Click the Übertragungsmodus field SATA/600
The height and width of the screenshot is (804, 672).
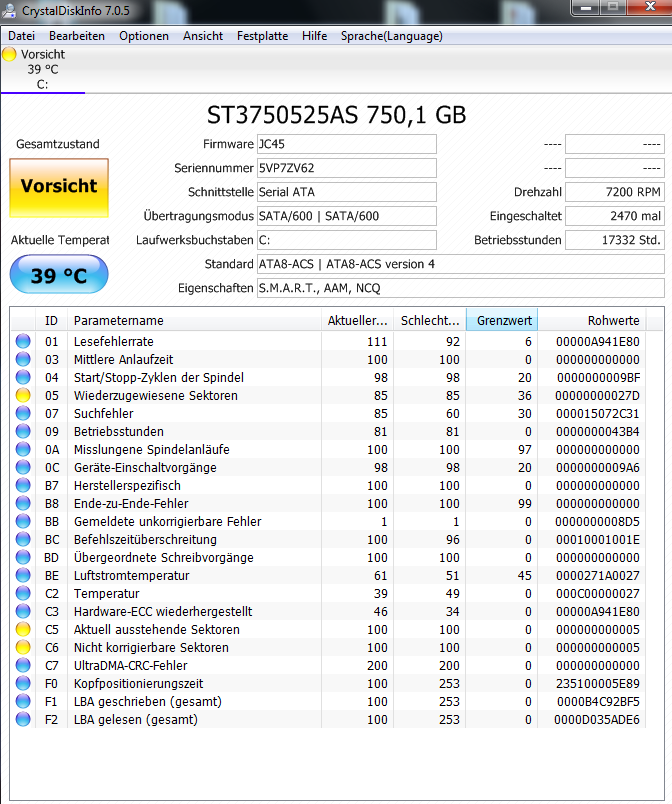click(347, 216)
